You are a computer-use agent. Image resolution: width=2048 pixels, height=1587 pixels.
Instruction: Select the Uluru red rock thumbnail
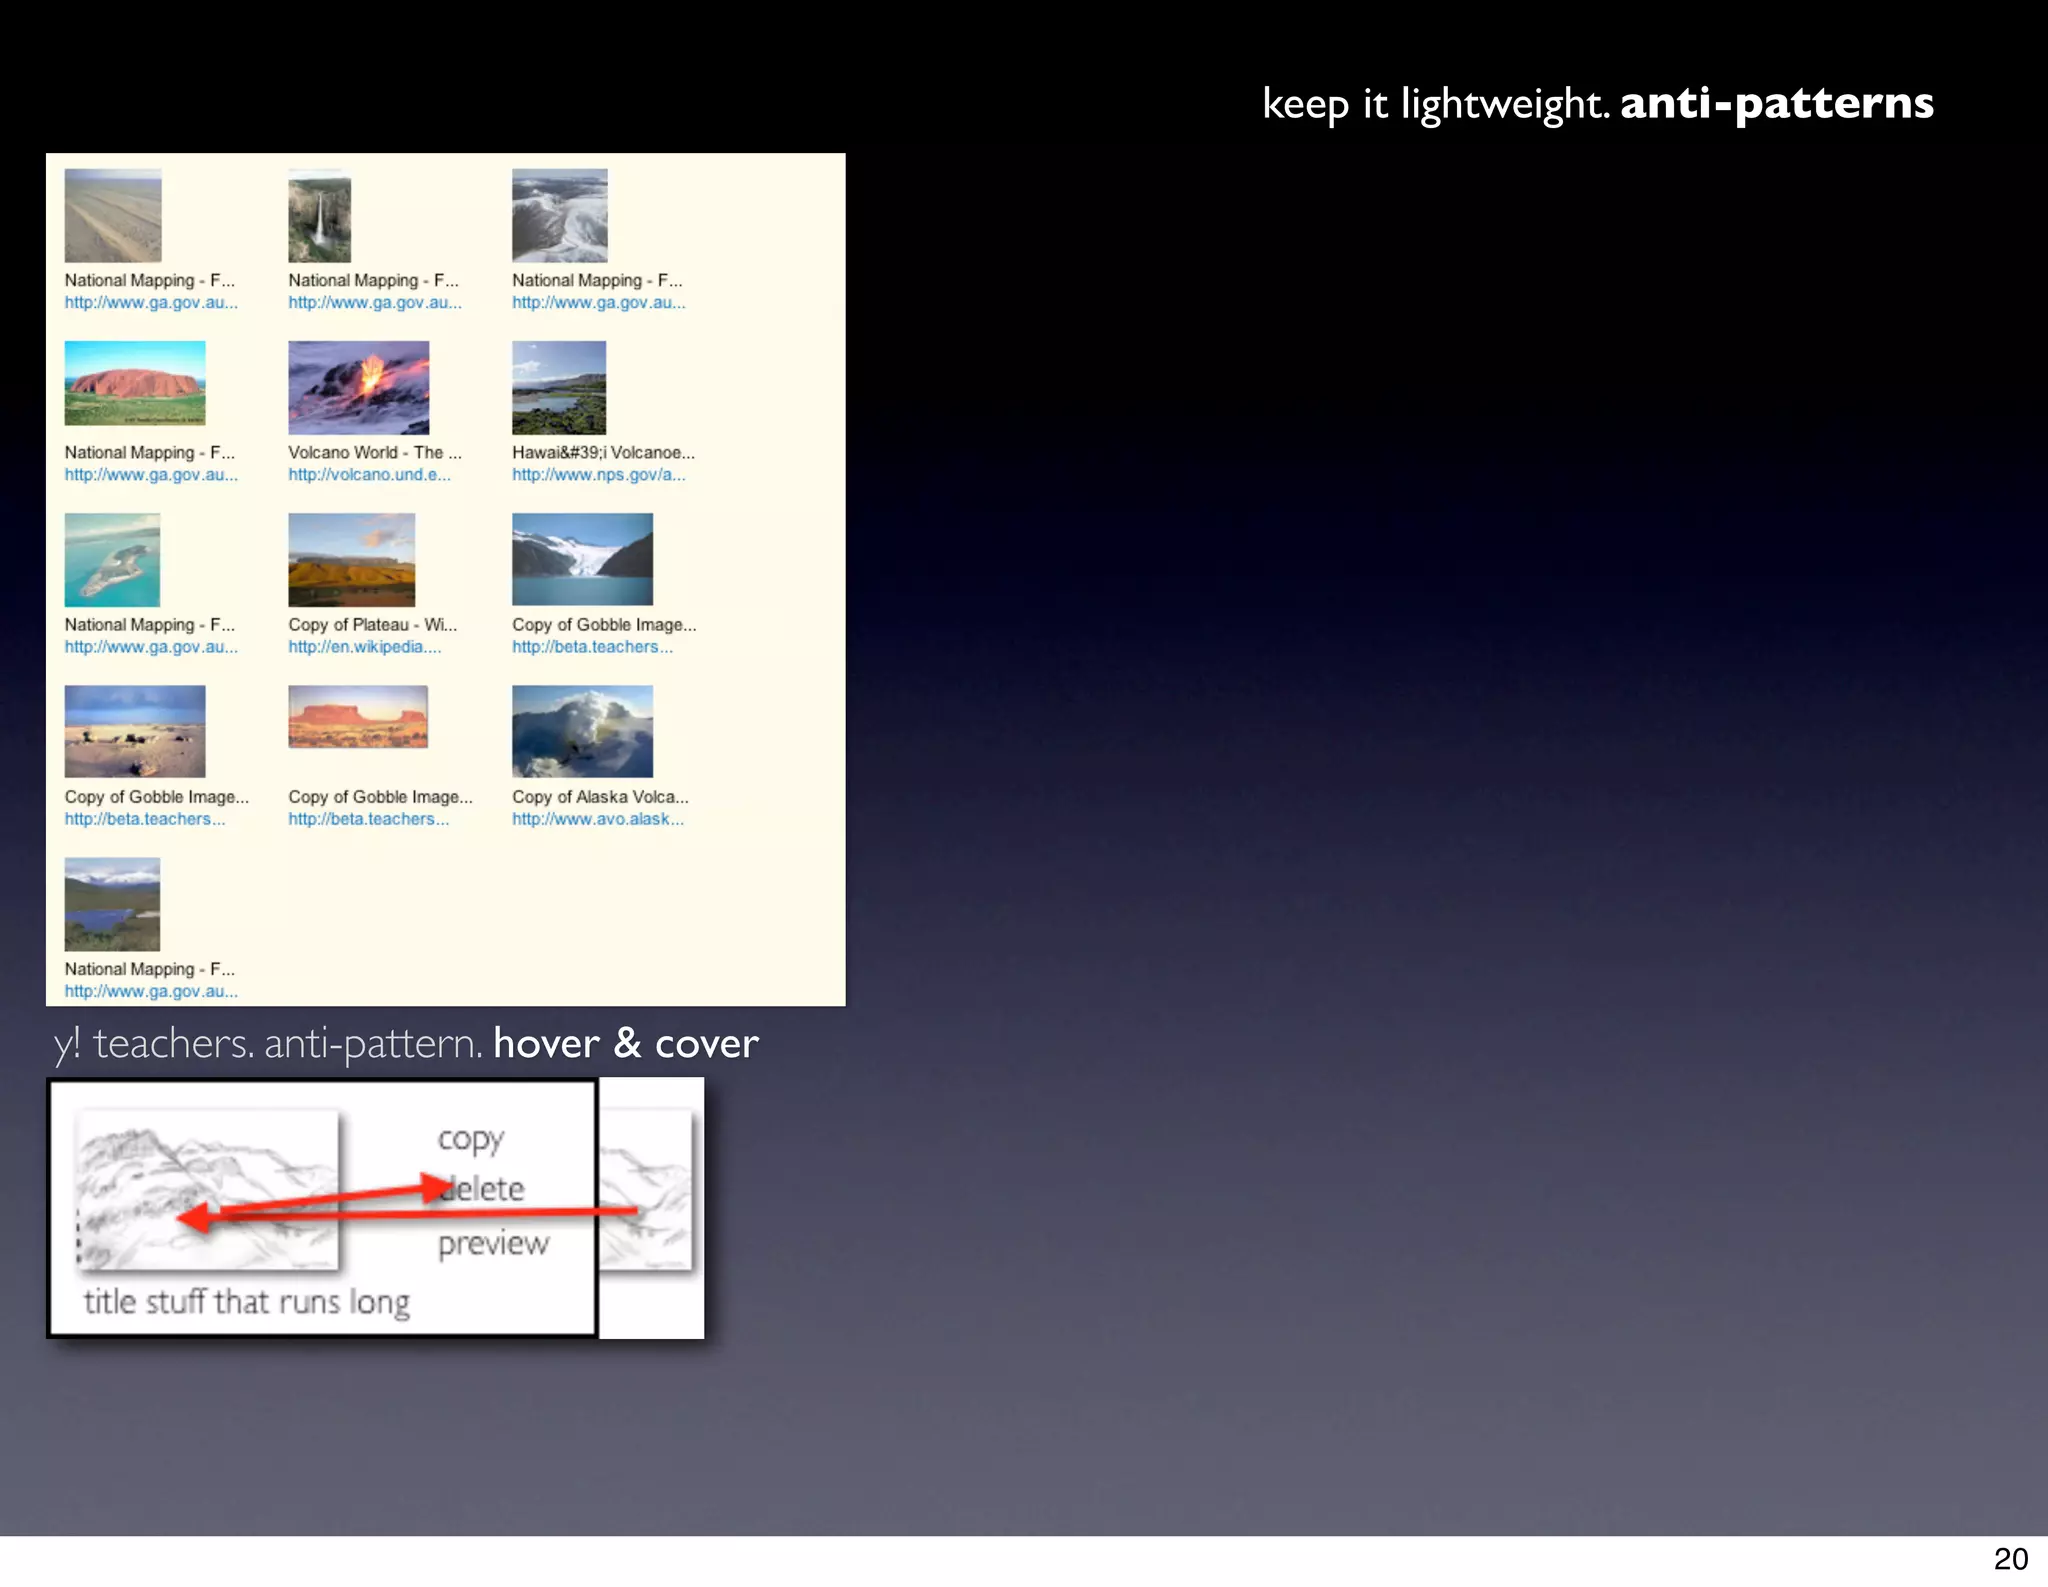tap(135, 383)
